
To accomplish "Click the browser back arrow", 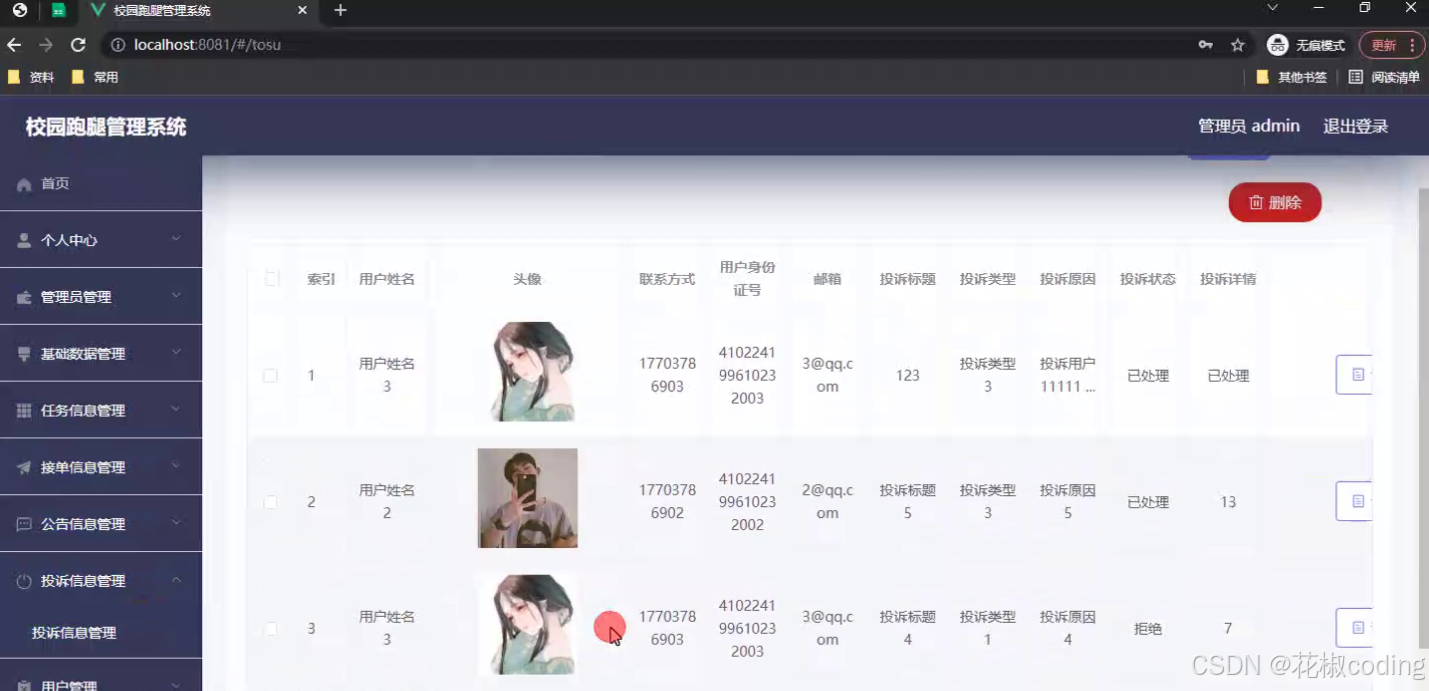I will coord(14,45).
